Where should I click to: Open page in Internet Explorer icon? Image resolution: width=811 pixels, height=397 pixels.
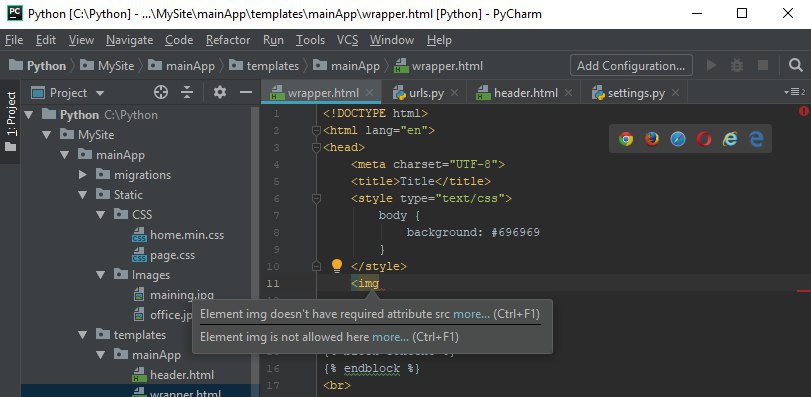(730, 139)
